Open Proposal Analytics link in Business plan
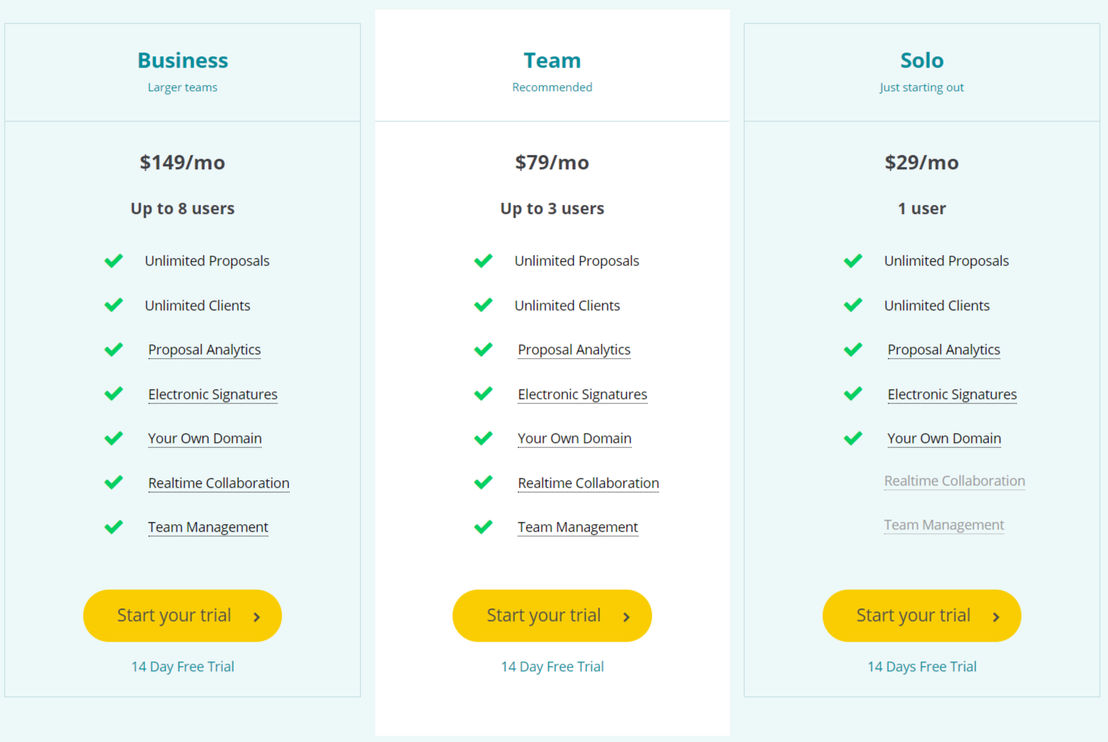Viewport: 1108px width, 742px height. click(x=204, y=350)
